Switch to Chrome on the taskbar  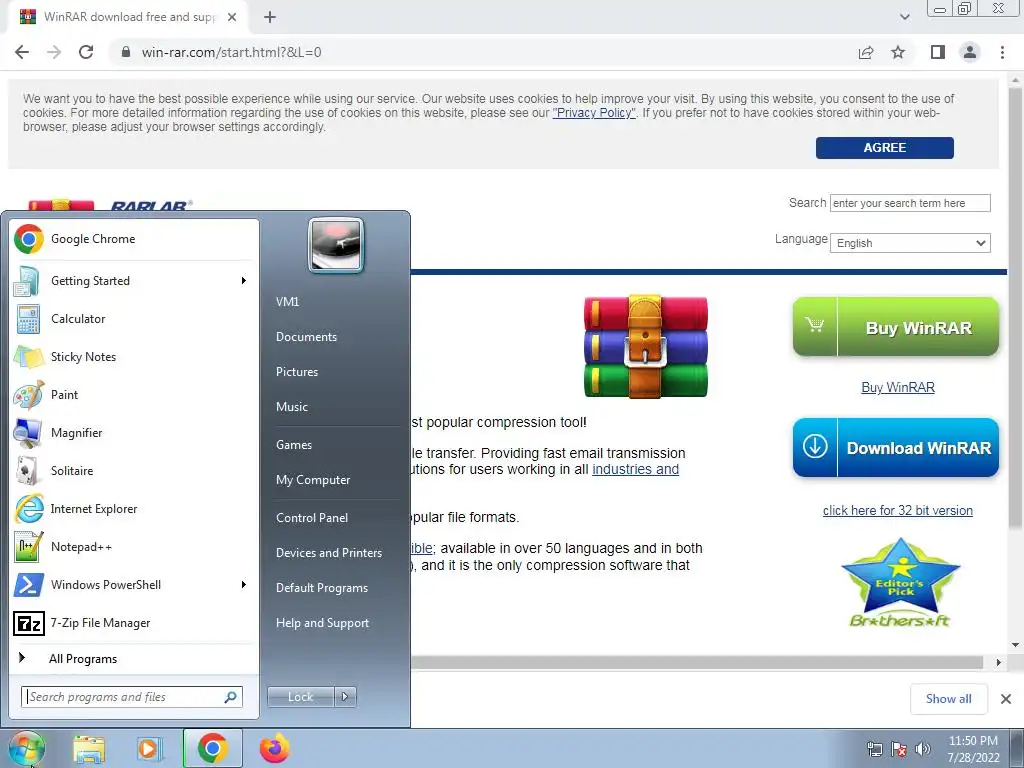pyautogui.click(x=213, y=748)
